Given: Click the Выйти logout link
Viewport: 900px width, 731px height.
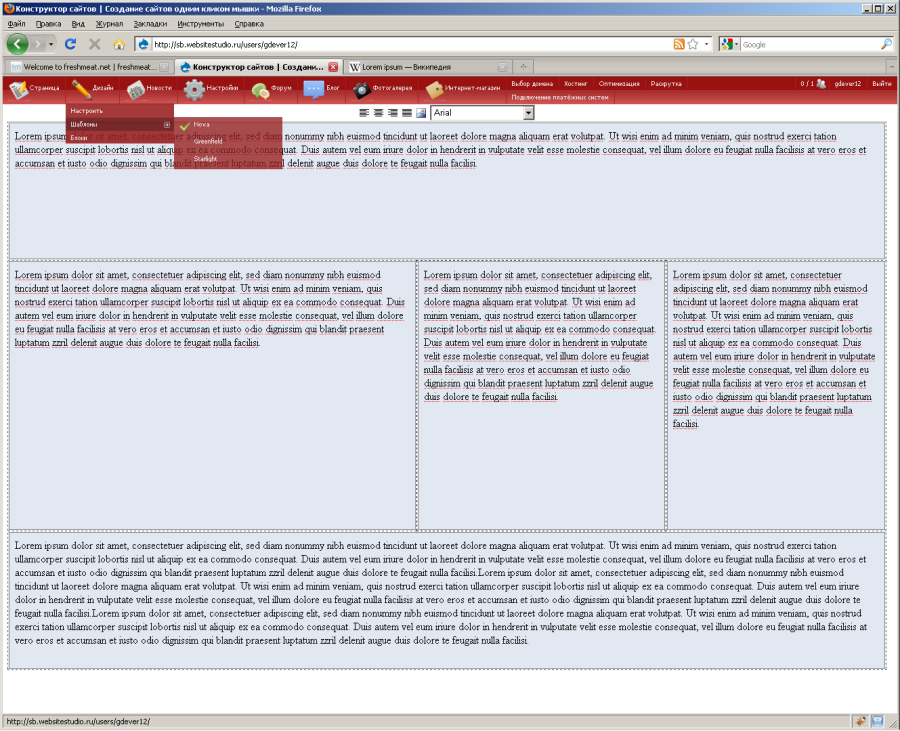Looking at the screenshot, I should (x=881, y=84).
